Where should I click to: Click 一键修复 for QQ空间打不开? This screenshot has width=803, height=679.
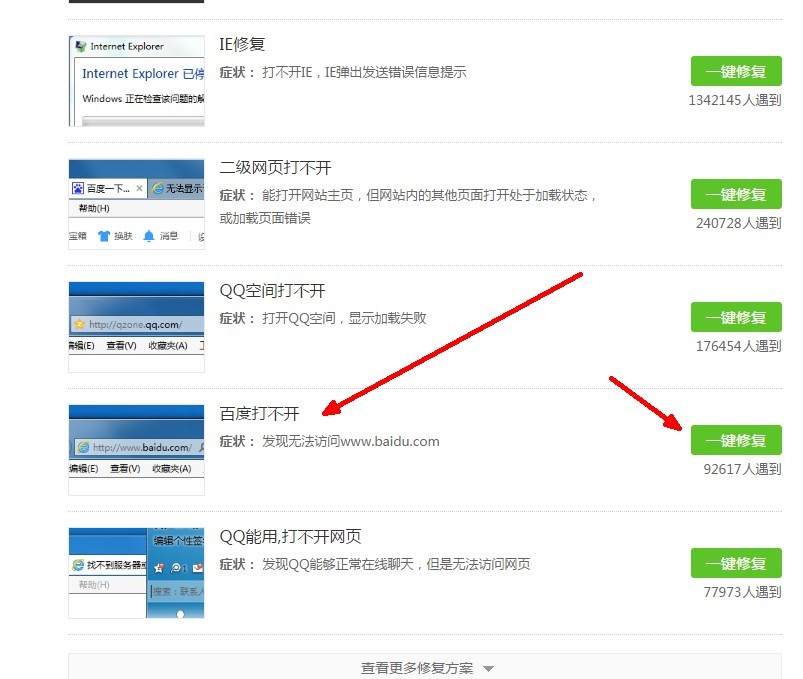coord(736,317)
